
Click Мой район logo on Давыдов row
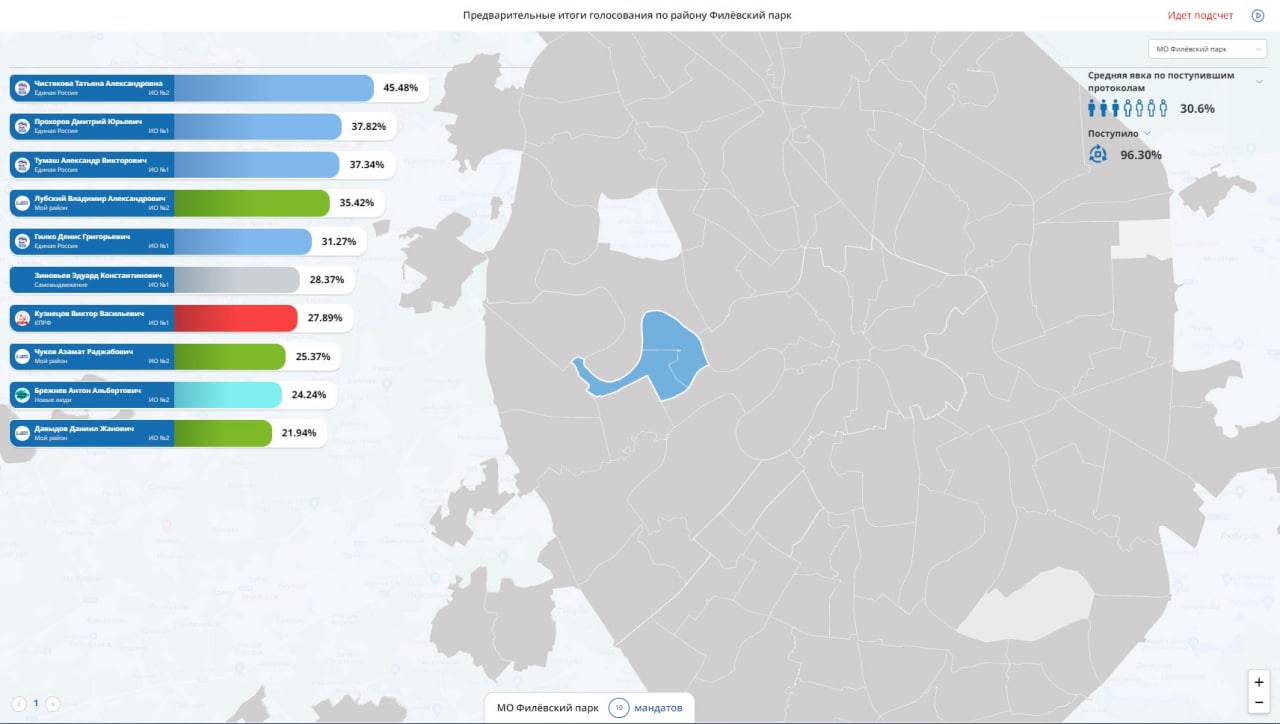[x=22, y=433]
